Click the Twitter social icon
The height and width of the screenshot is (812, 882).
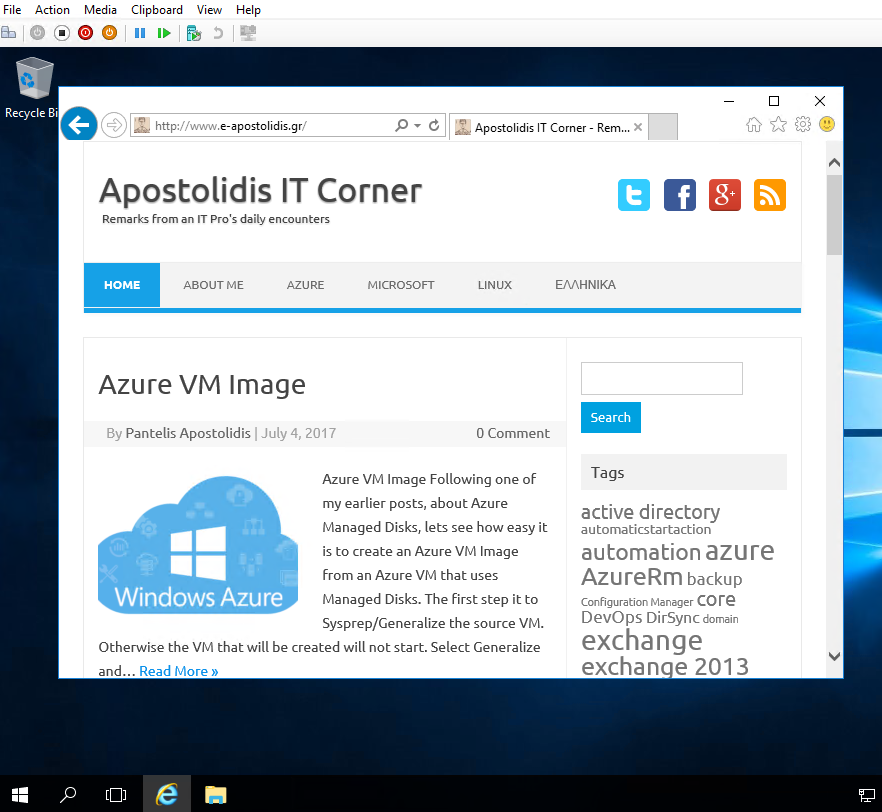coord(634,195)
